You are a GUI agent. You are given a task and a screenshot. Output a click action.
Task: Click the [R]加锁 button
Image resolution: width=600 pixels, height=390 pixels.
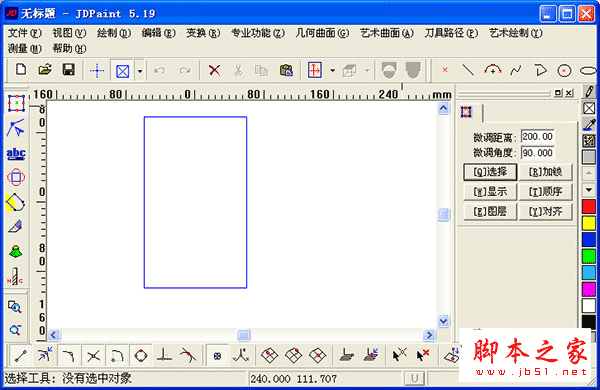[545, 172]
